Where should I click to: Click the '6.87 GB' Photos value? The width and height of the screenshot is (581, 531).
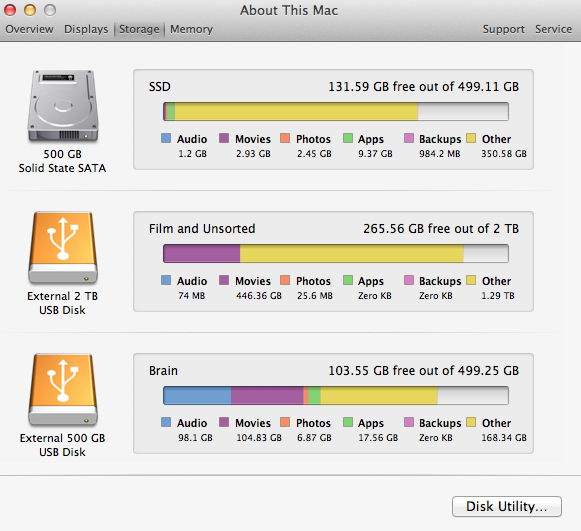click(x=314, y=438)
